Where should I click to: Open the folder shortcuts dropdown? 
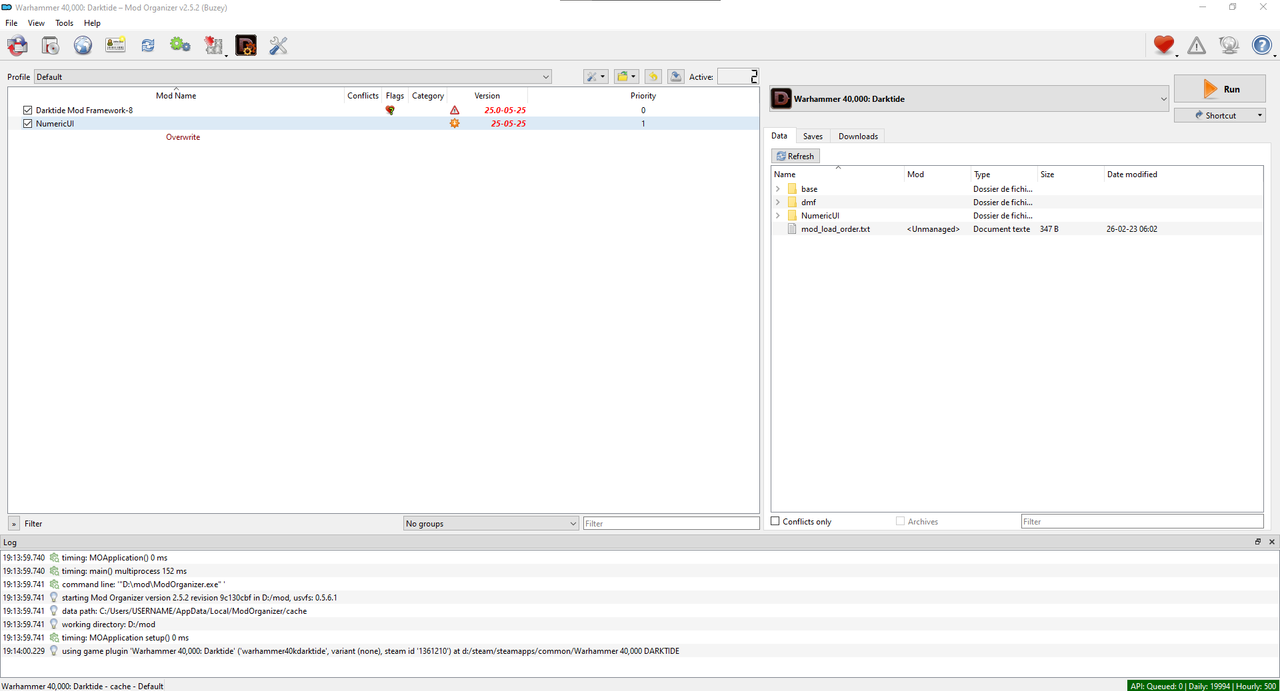click(x=626, y=76)
